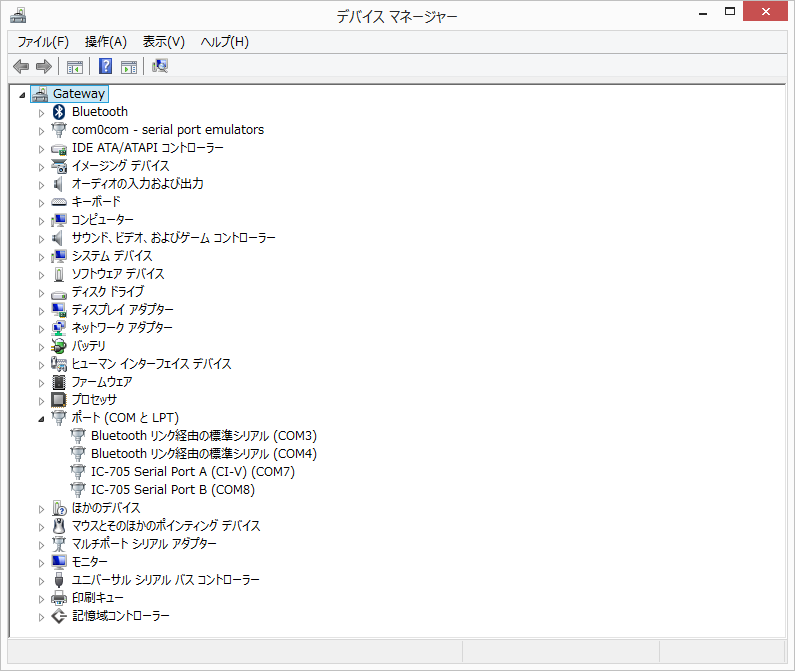Expand イメージング デバイス arrow
The height and width of the screenshot is (671, 795).
[x=42, y=167]
